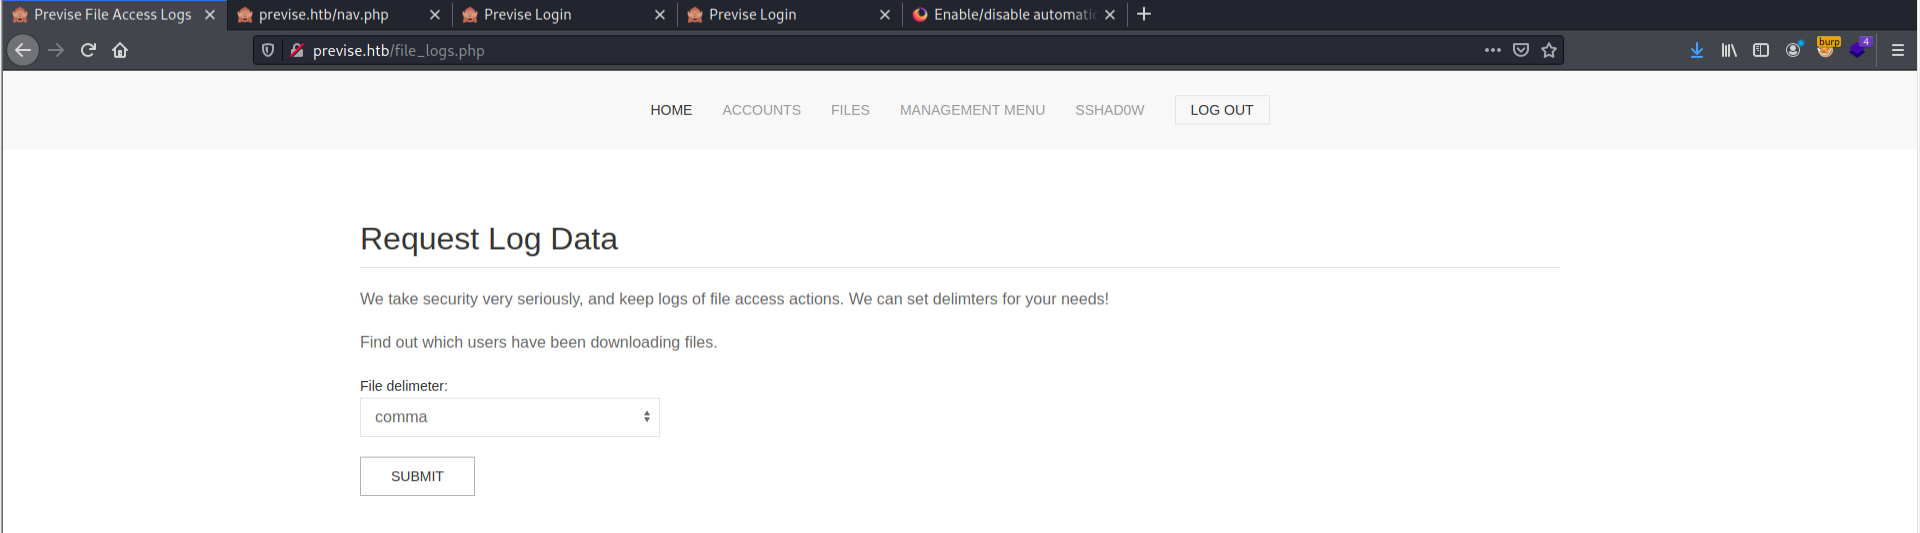Open the Firefox hamburger menu
The image size is (1920, 533).
[x=1897, y=50]
